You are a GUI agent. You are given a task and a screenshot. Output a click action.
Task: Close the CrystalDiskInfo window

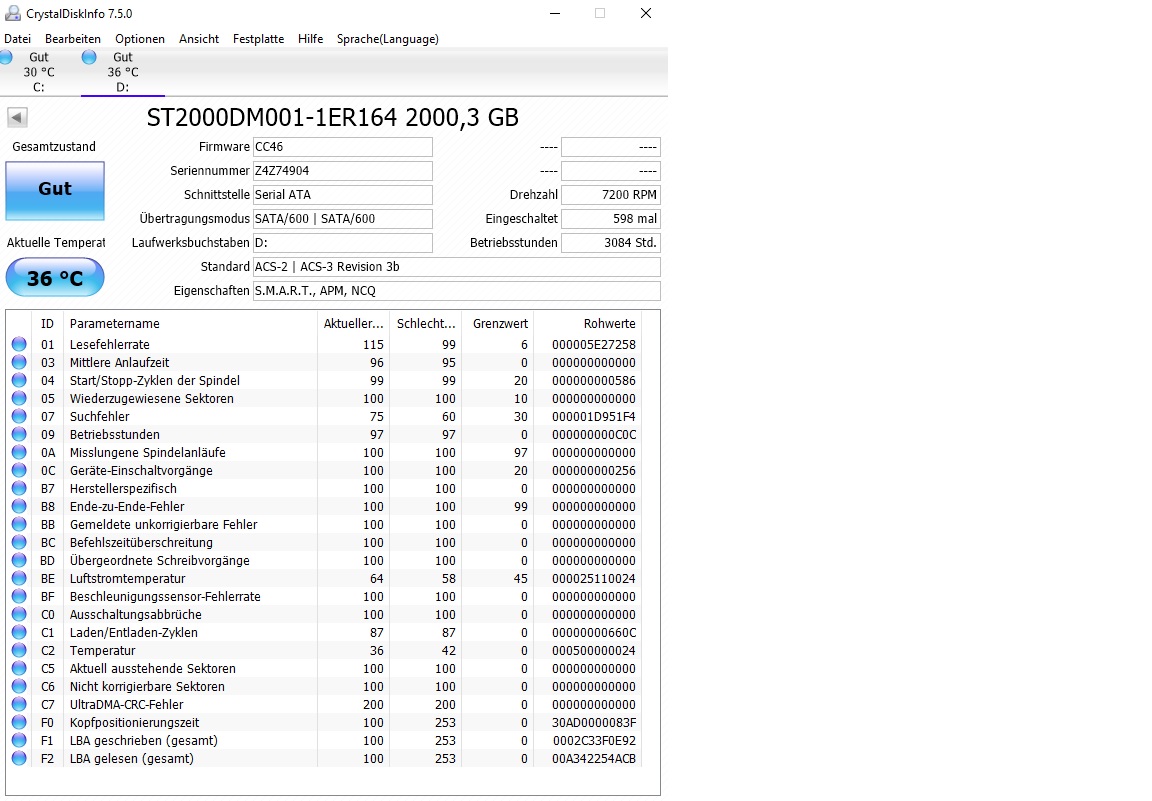pos(646,13)
